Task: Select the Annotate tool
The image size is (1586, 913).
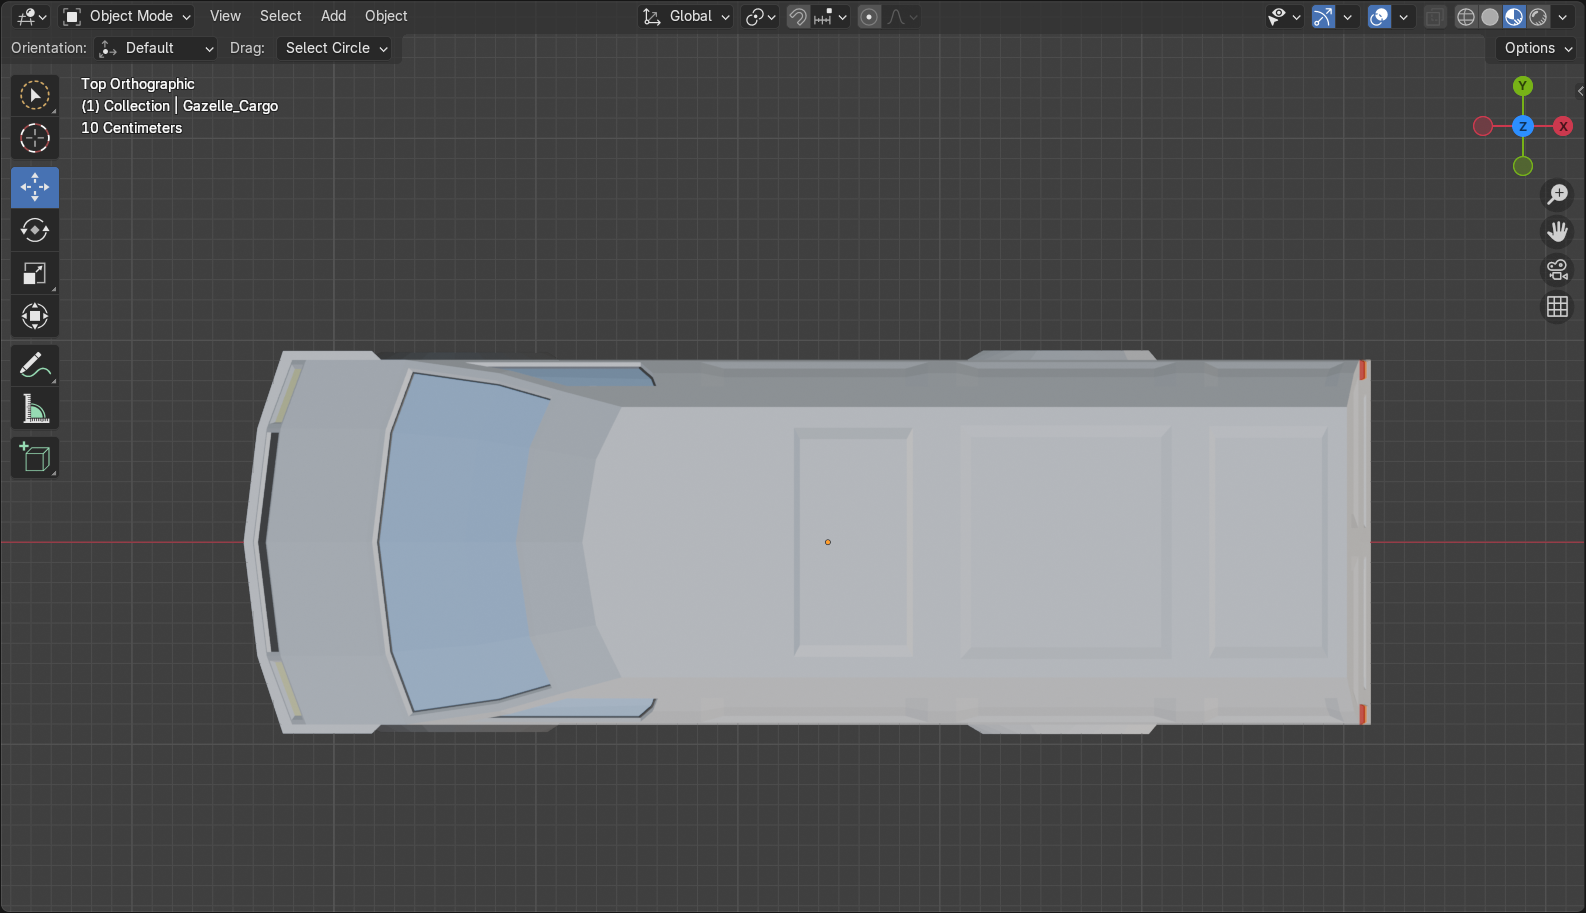Action: pos(35,366)
